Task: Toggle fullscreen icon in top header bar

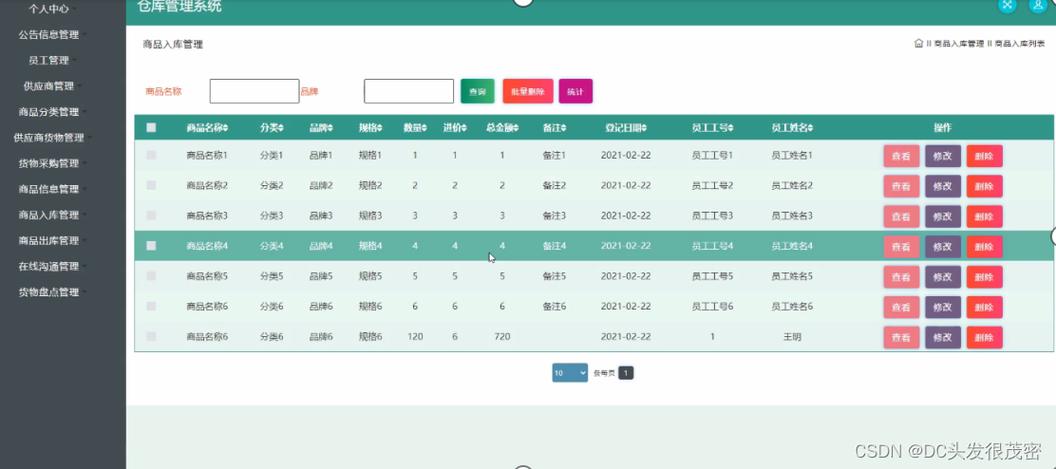Action: click(x=1008, y=5)
